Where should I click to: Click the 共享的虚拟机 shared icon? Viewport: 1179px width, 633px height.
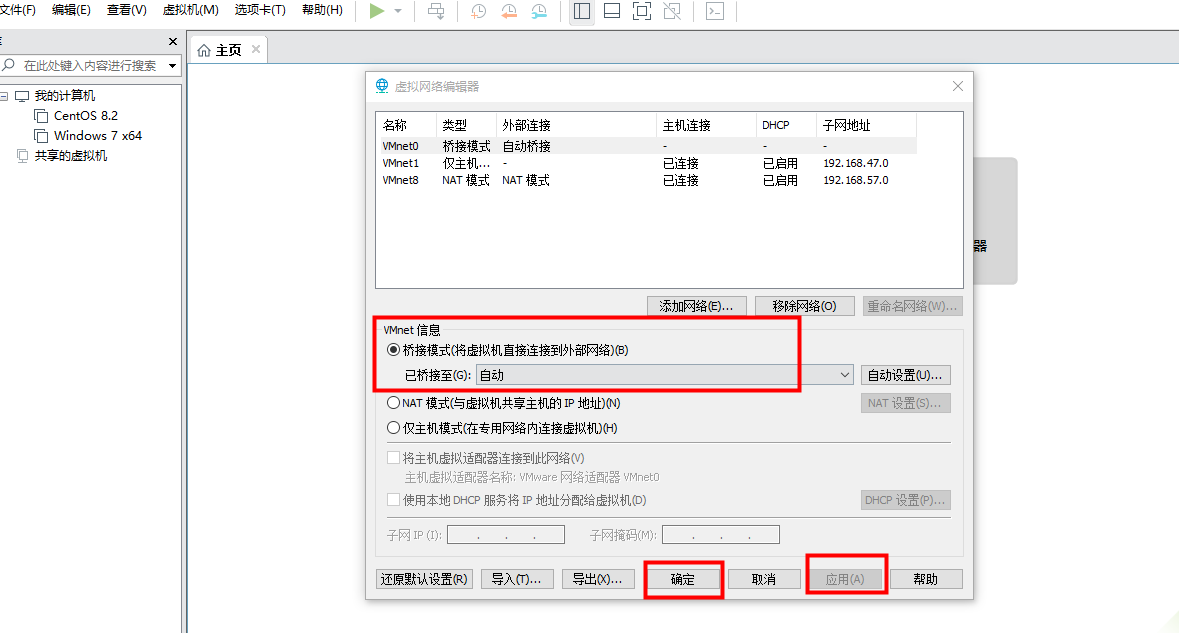tap(23, 156)
